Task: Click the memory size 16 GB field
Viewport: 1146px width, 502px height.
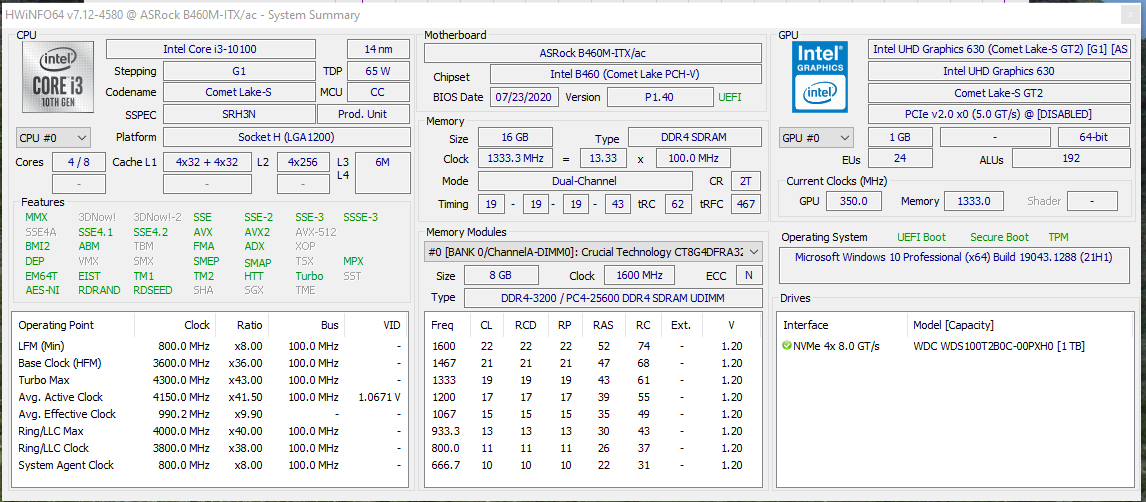Action: 515,137
